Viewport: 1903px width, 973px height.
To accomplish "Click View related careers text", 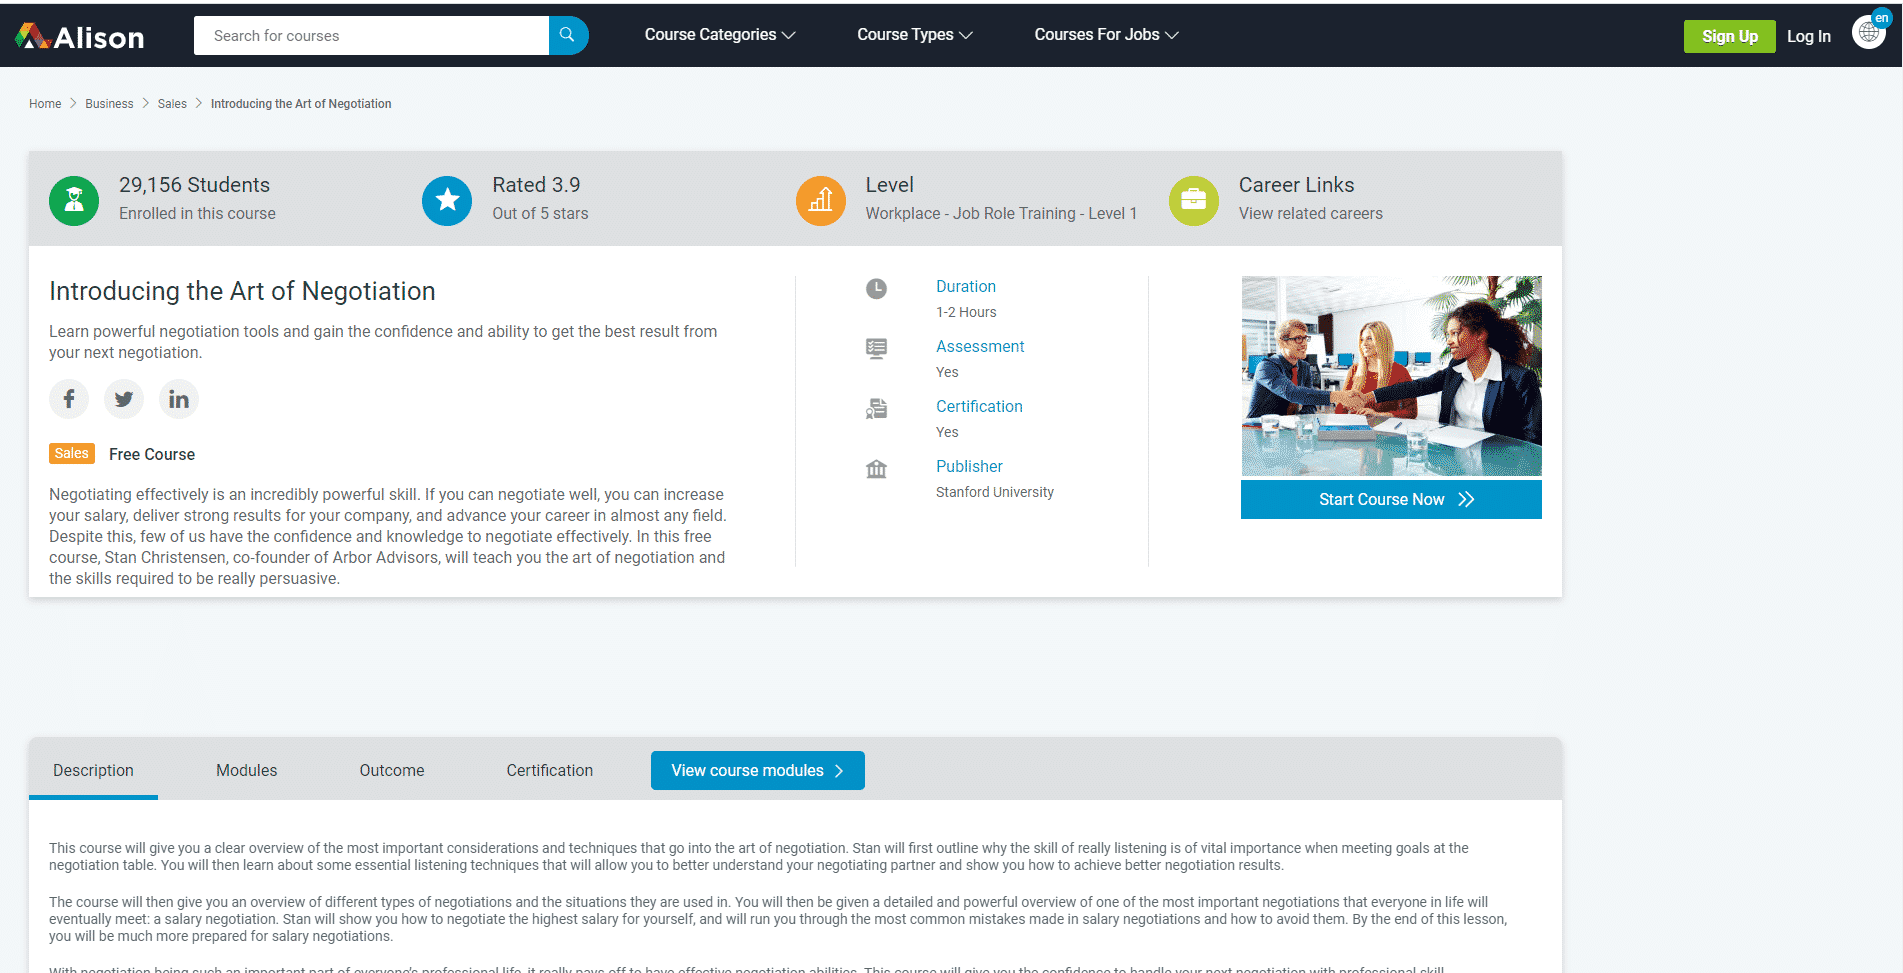I will (1311, 213).
